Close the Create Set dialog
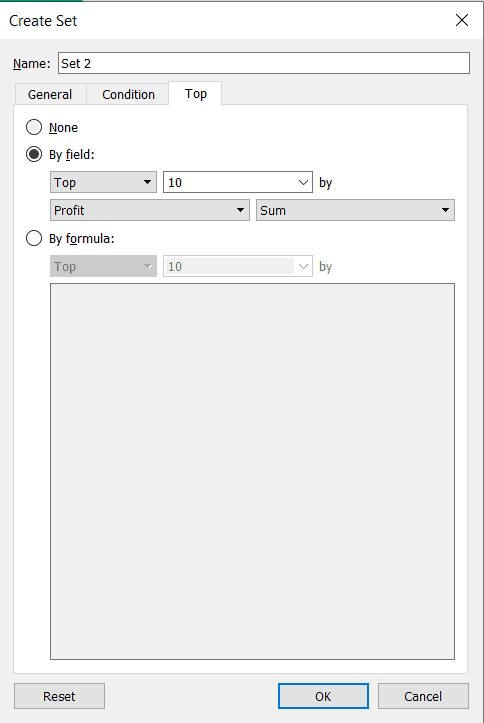Image resolution: width=484 pixels, height=723 pixels. (461, 20)
